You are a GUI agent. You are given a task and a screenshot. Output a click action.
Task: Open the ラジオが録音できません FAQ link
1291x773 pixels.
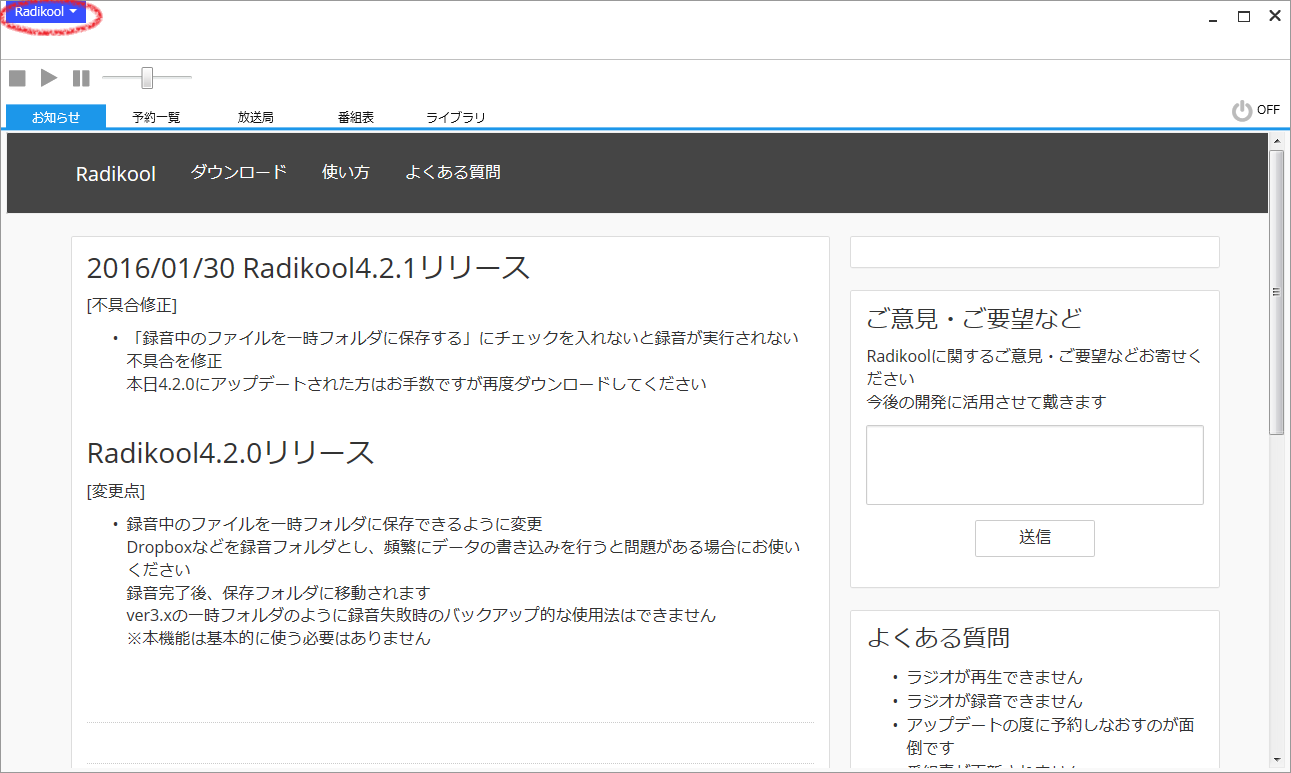click(994, 701)
